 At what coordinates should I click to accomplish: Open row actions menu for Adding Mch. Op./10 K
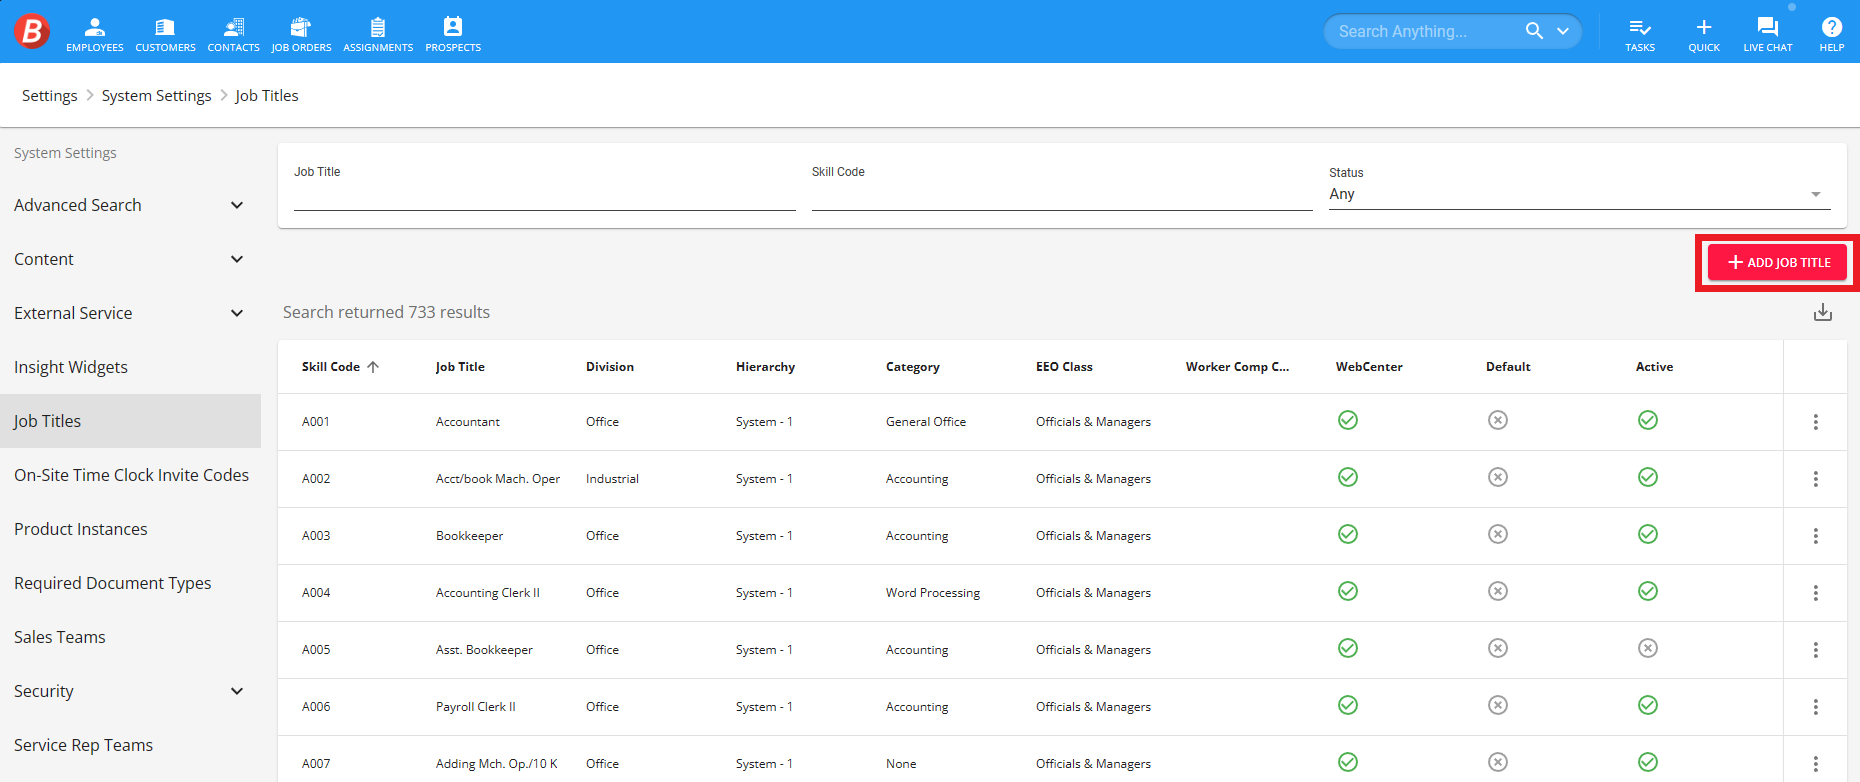point(1816,764)
